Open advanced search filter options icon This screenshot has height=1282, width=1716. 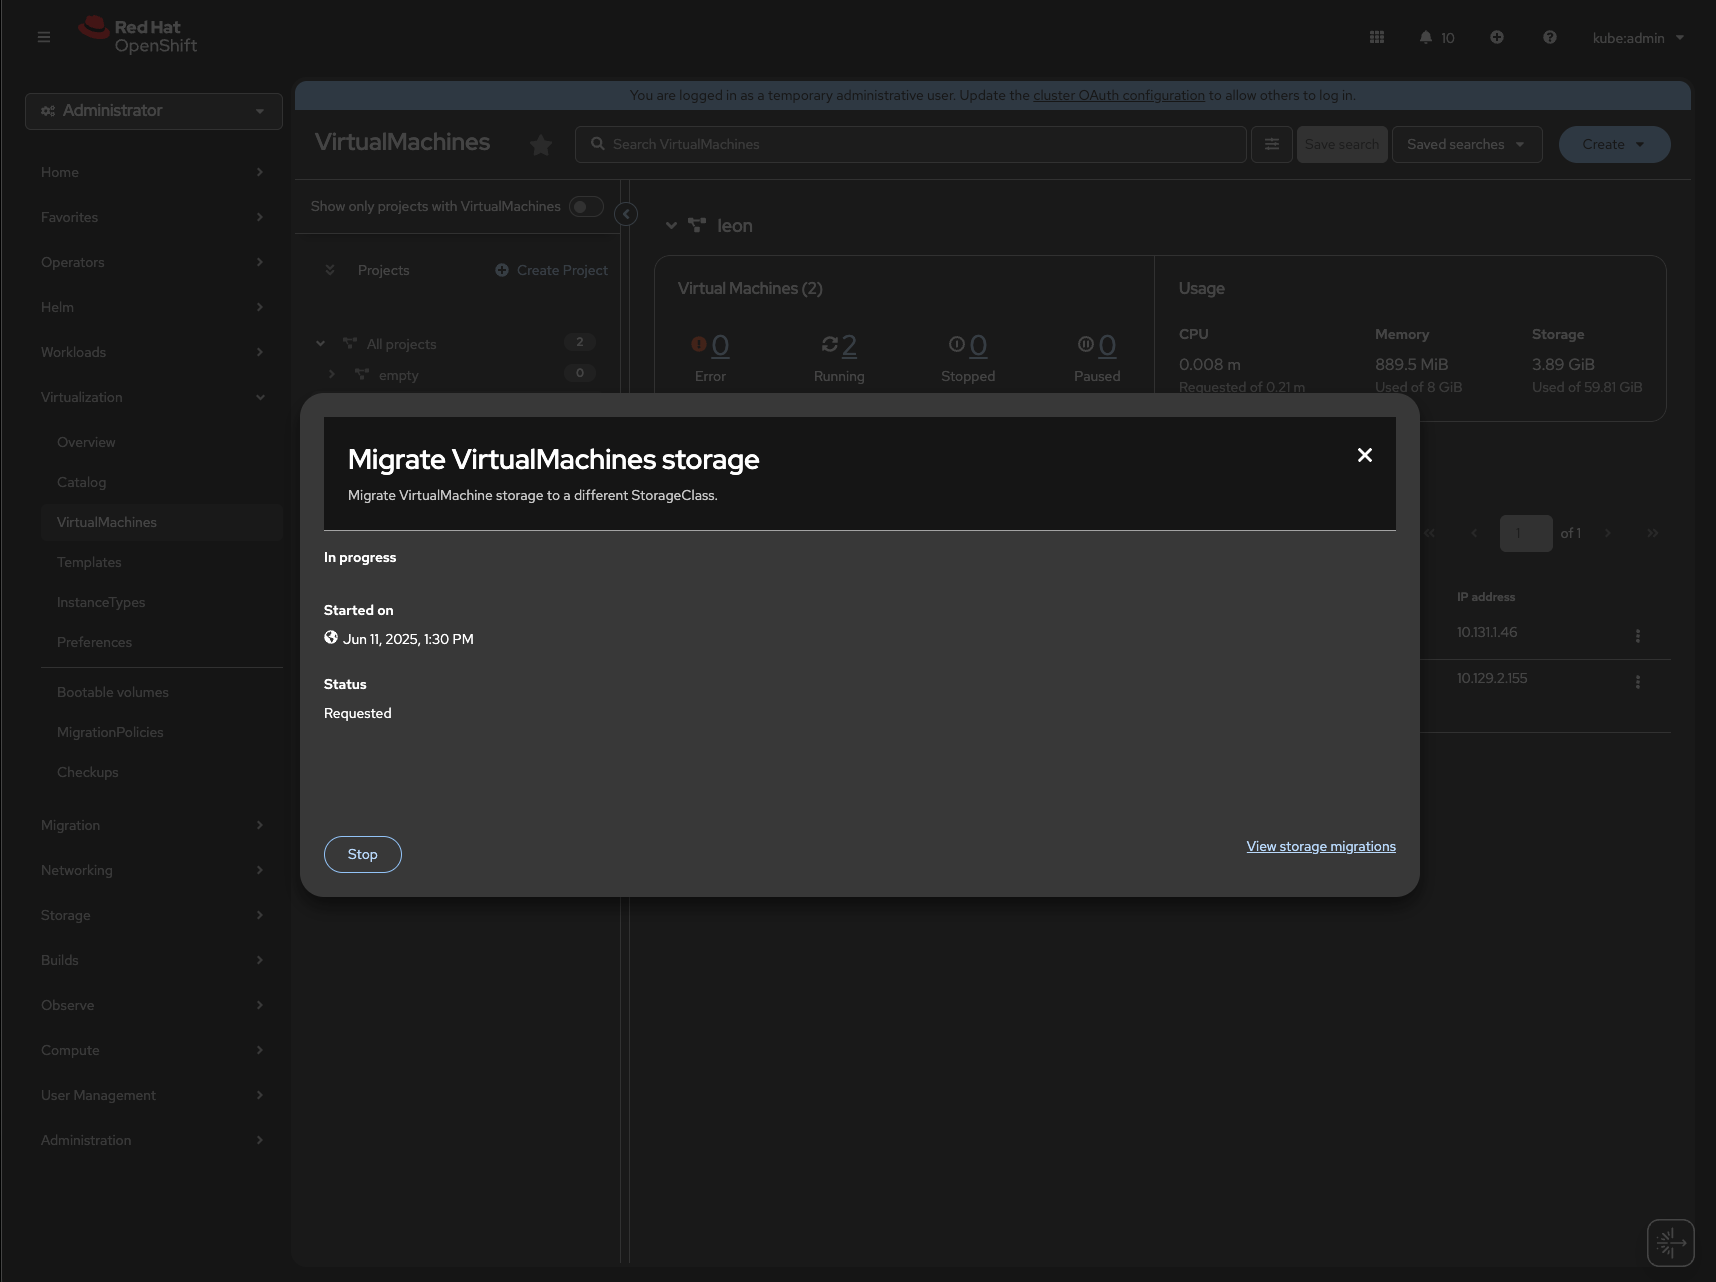[1272, 144]
